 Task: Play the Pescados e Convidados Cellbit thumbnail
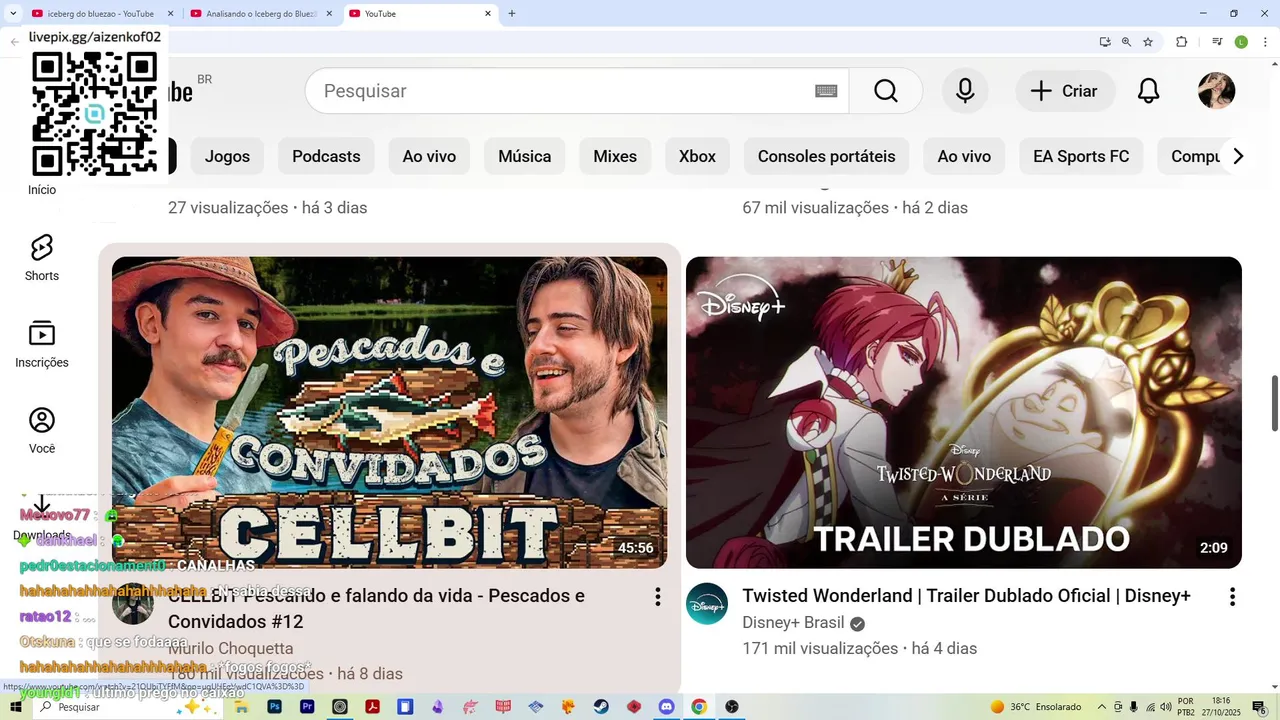pyautogui.click(x=389, y=412)
